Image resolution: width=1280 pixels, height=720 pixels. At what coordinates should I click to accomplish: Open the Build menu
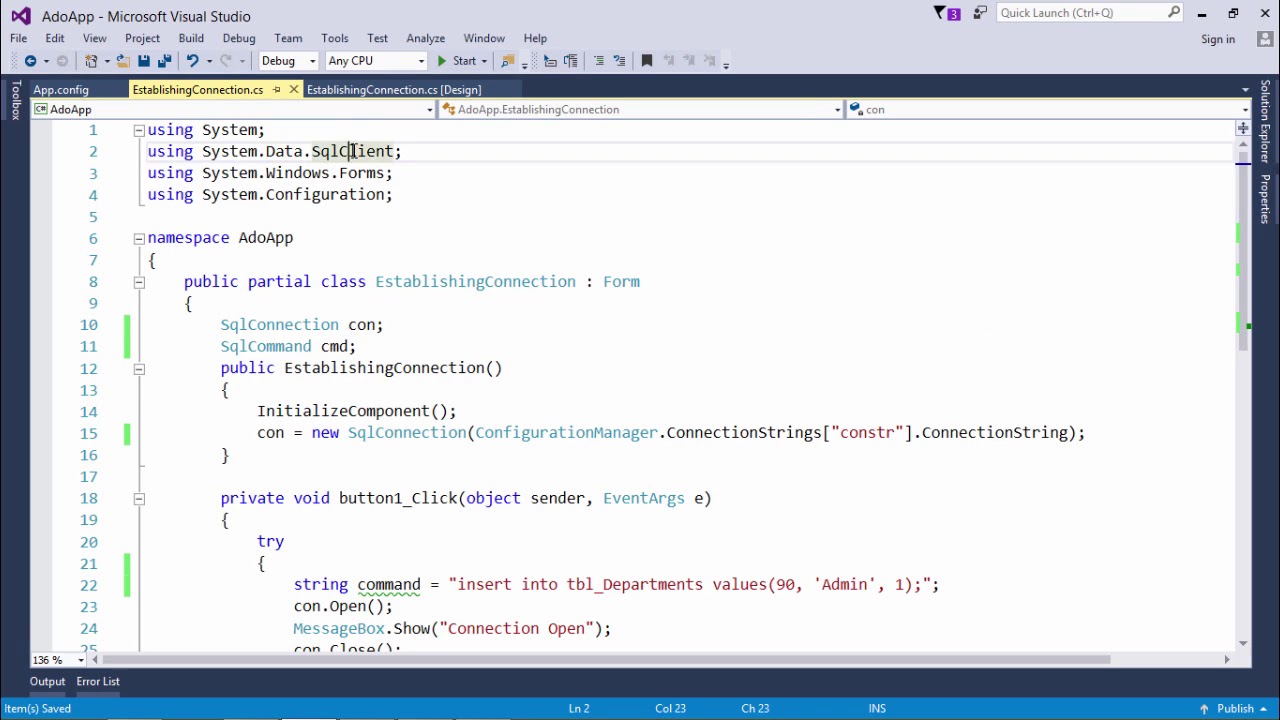point(191,38)
